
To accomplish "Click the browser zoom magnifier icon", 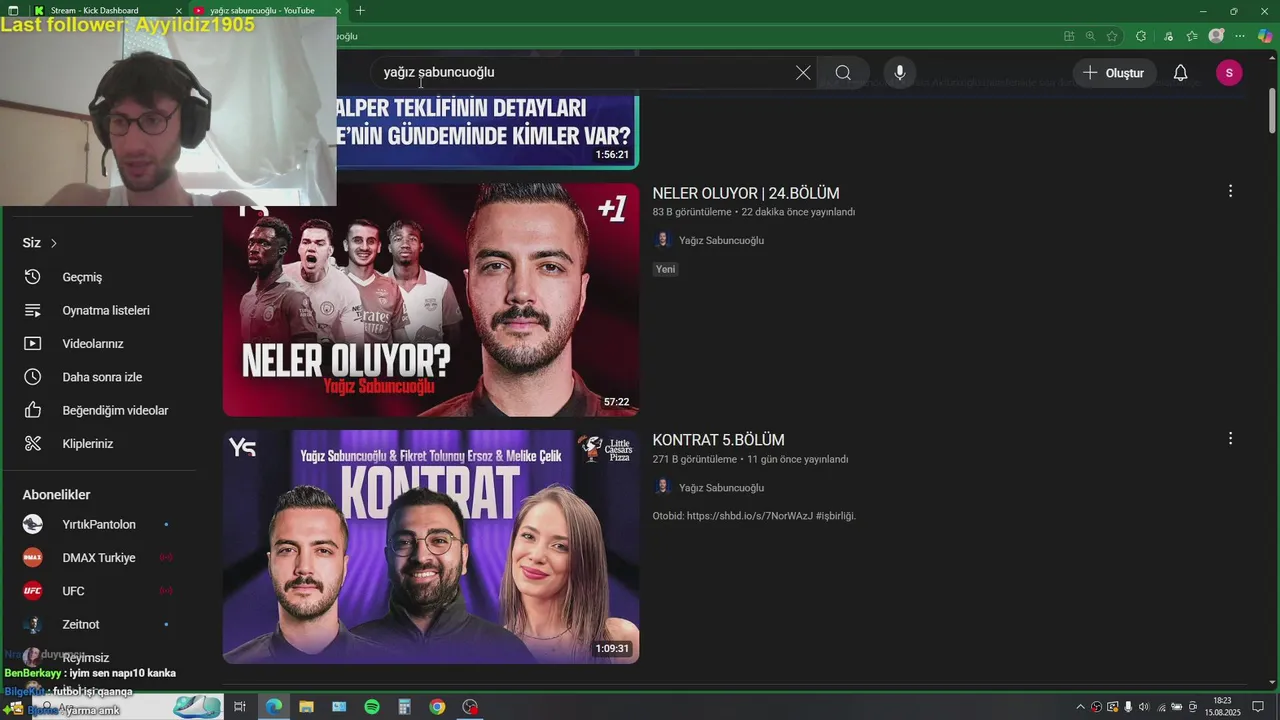I will 1090,36.
